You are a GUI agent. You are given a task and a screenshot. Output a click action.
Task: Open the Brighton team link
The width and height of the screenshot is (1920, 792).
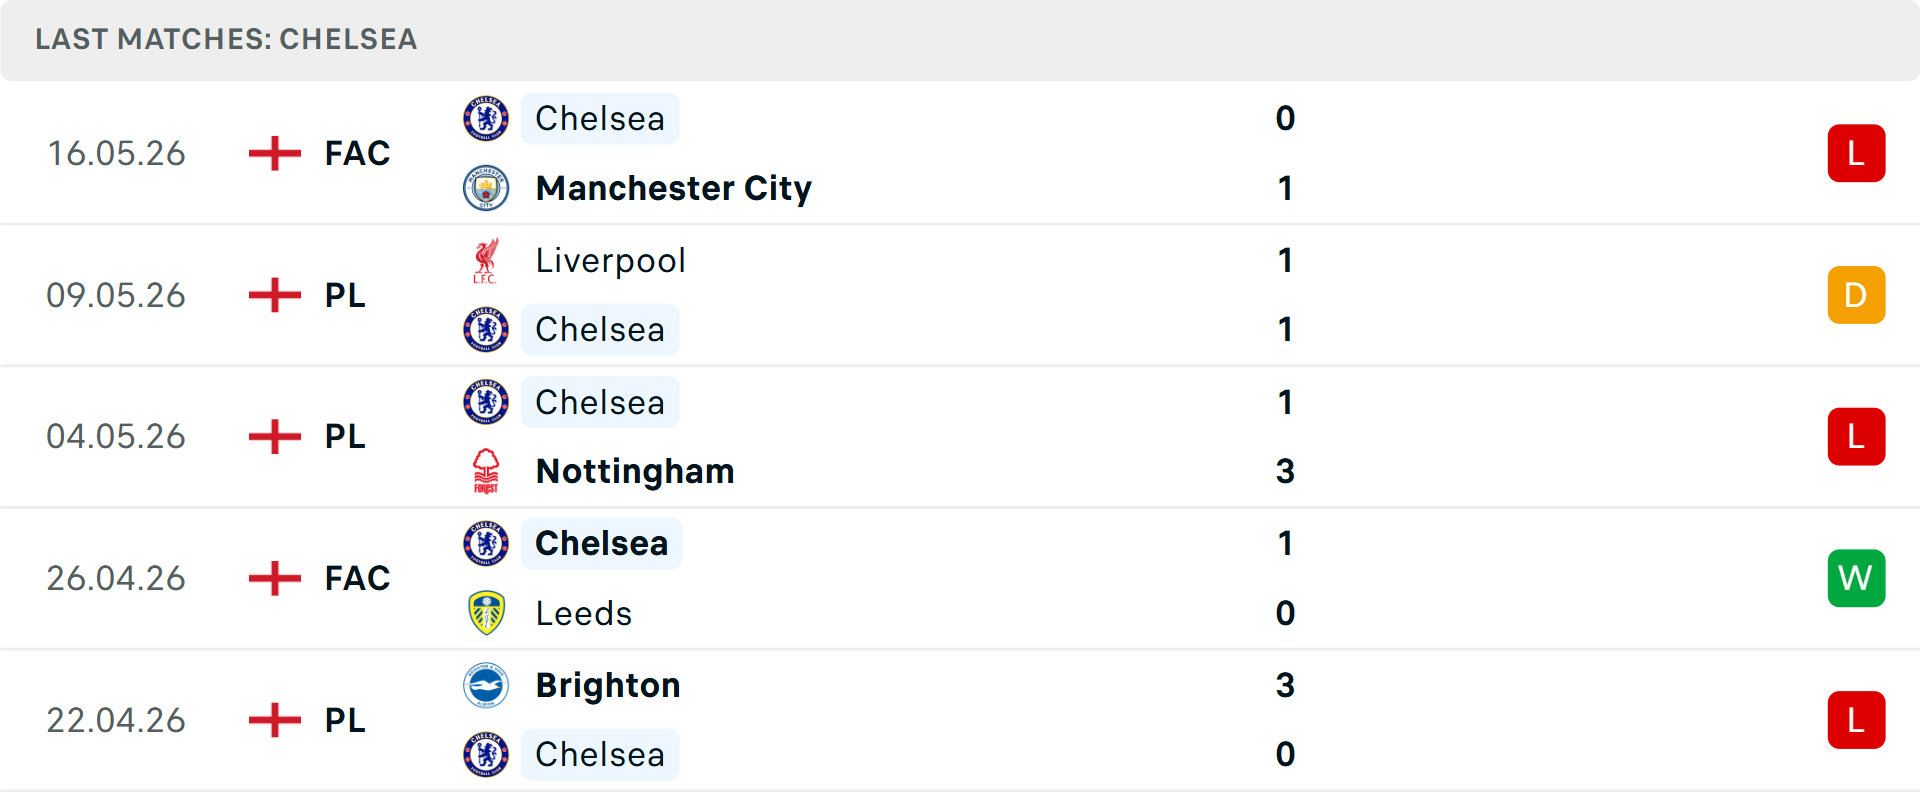coord(608,685)
